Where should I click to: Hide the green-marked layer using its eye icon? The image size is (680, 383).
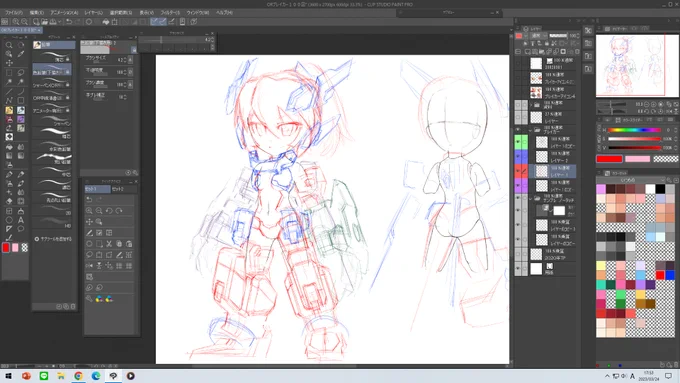(518, 142)
